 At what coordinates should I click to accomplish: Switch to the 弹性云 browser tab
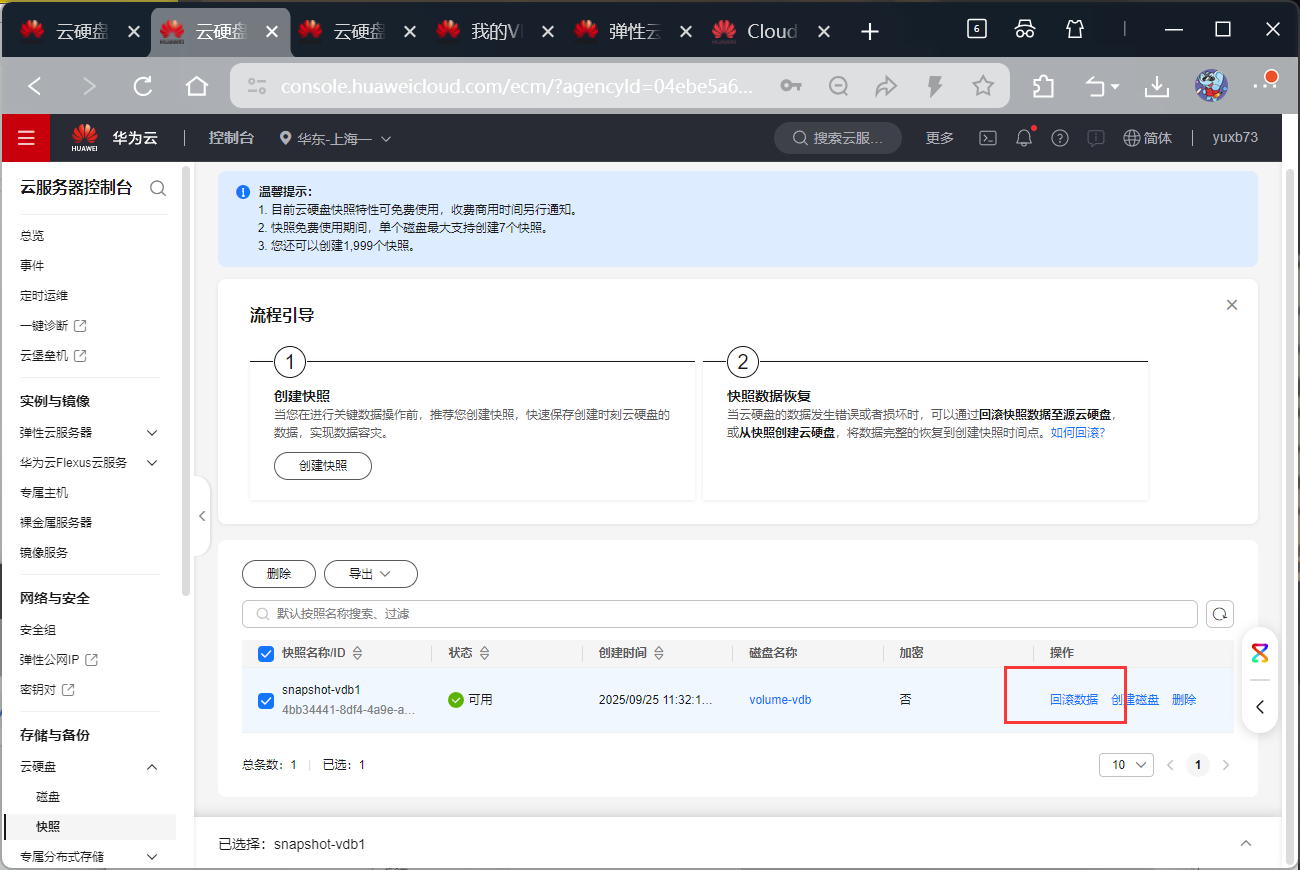(634, 32)
